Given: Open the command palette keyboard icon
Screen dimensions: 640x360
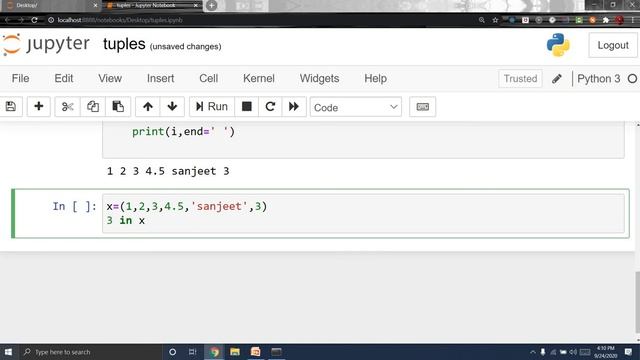Looking at the screenshot, I should tap(422, 107).
